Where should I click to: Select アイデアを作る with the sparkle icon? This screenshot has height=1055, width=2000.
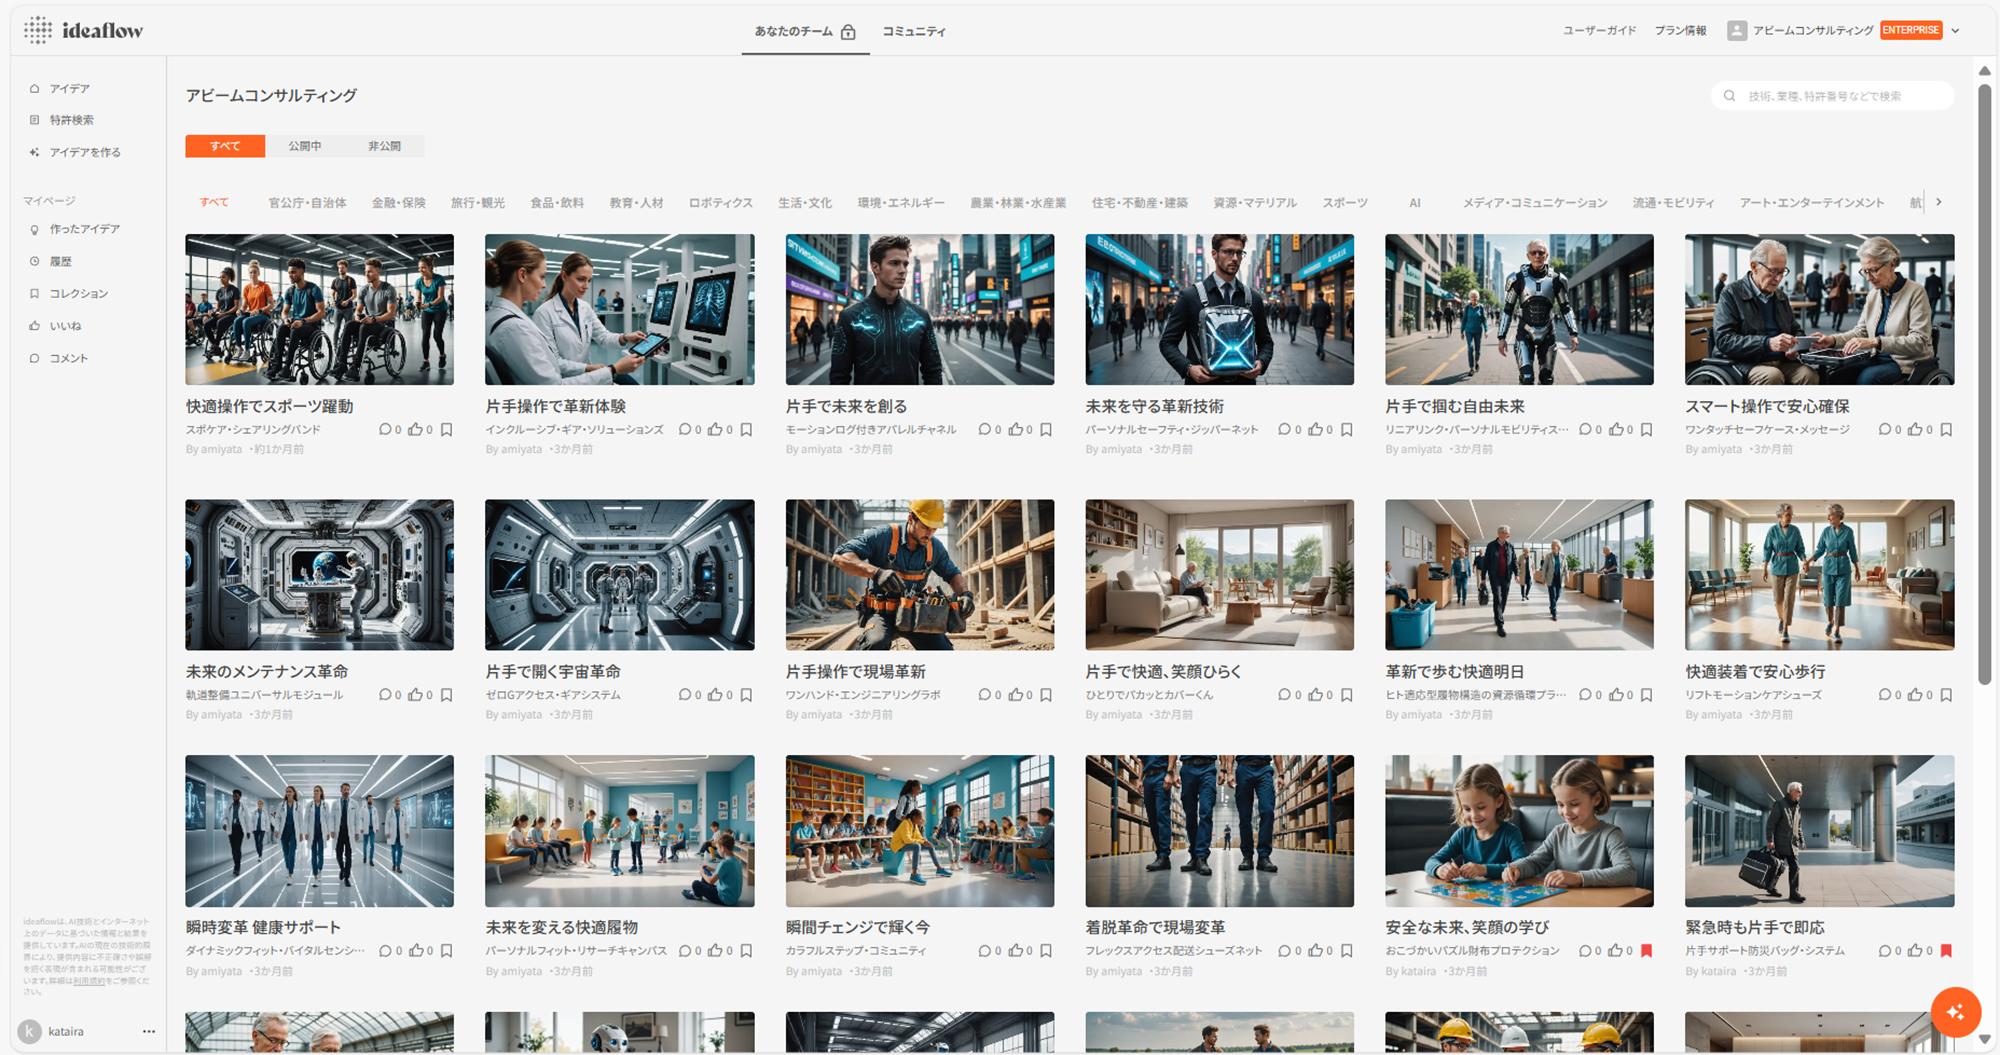(x=84, y=151)
